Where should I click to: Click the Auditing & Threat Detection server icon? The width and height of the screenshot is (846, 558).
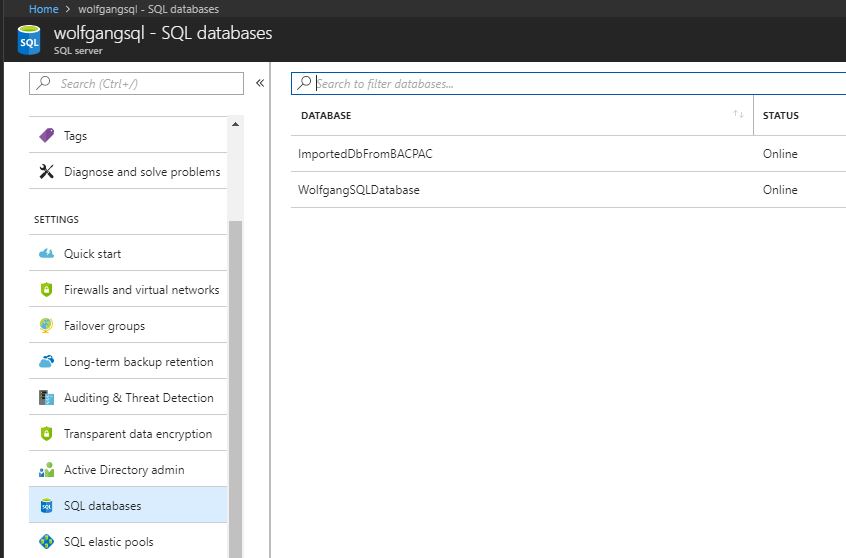tap(46, 398)
